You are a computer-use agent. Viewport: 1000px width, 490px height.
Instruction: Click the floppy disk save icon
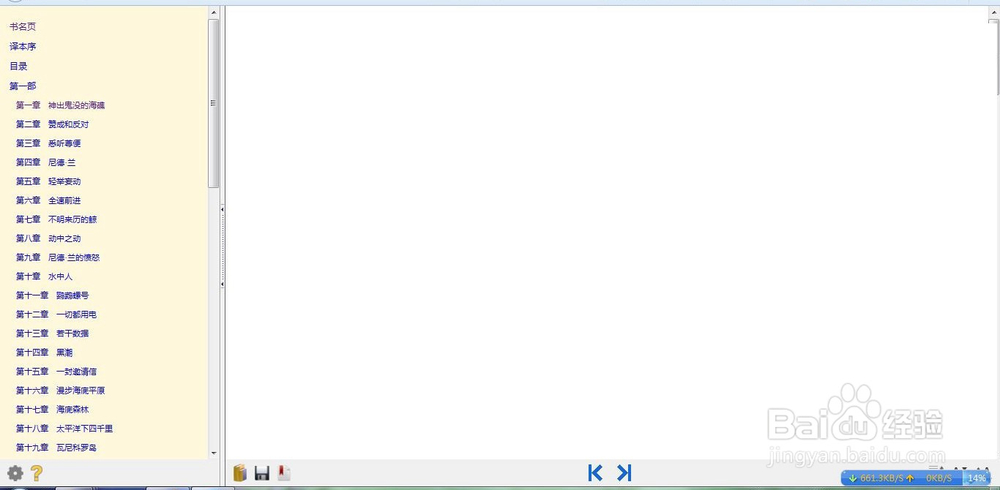[x=261, y=473]
